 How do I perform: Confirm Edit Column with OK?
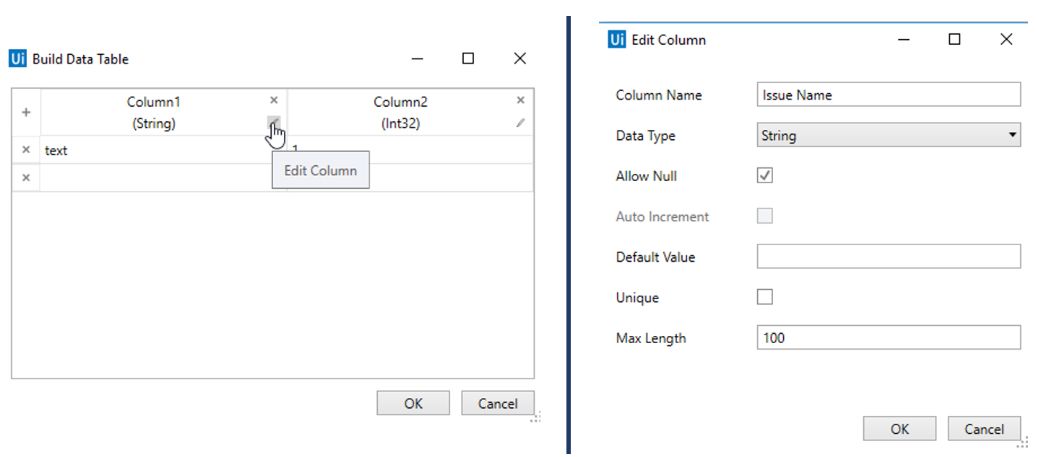(x=899, y=429)
